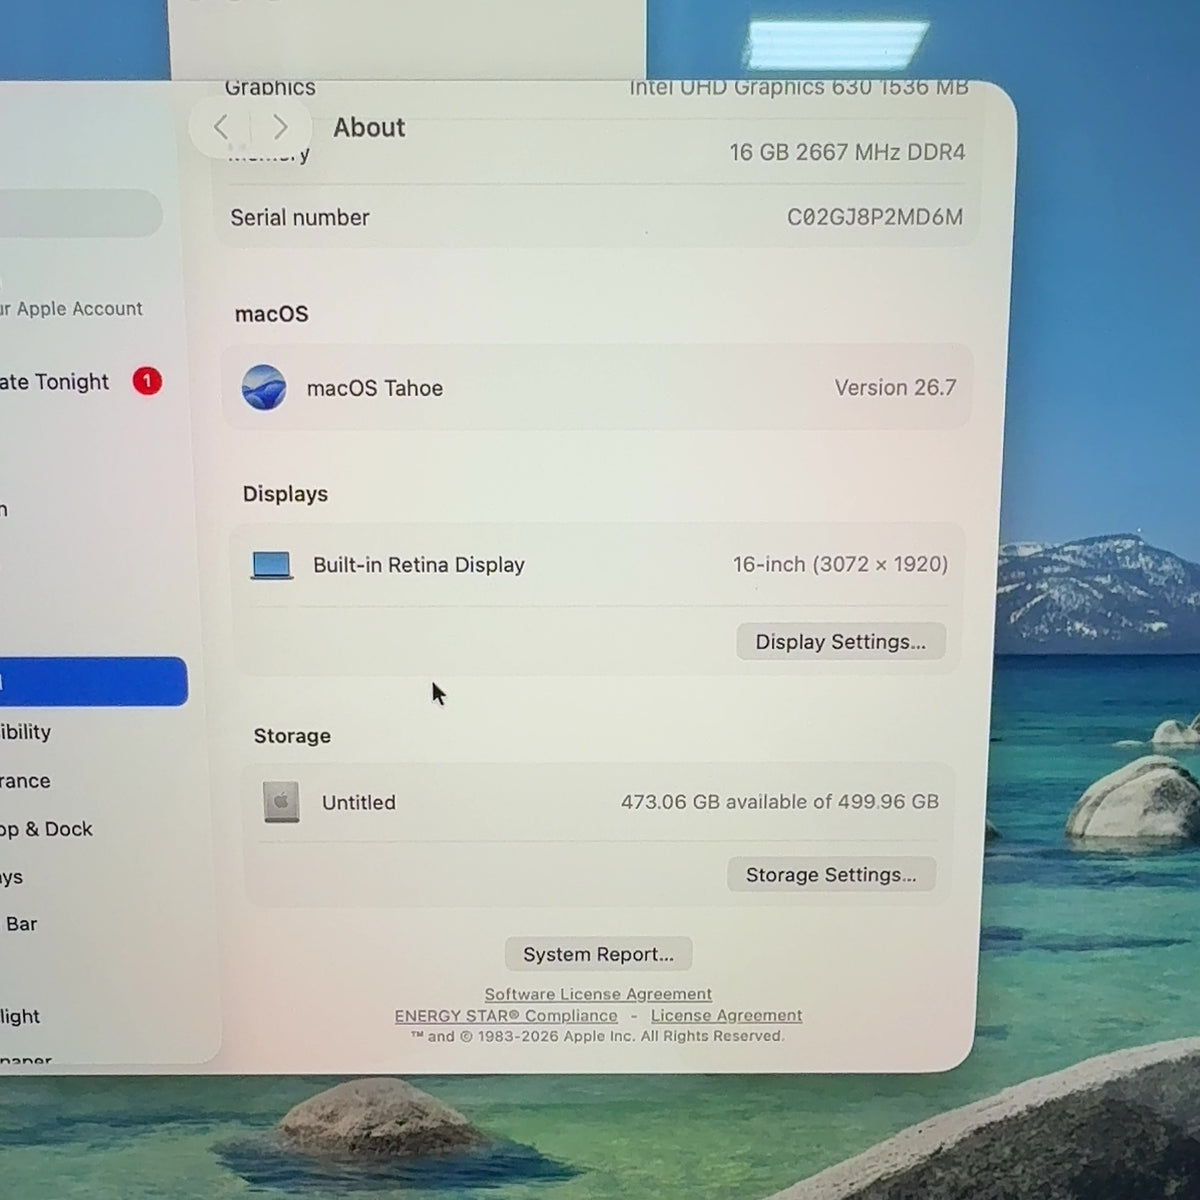Open the Software License Agreement link
Screen dimensions: 1200x1200
(598, 994)
